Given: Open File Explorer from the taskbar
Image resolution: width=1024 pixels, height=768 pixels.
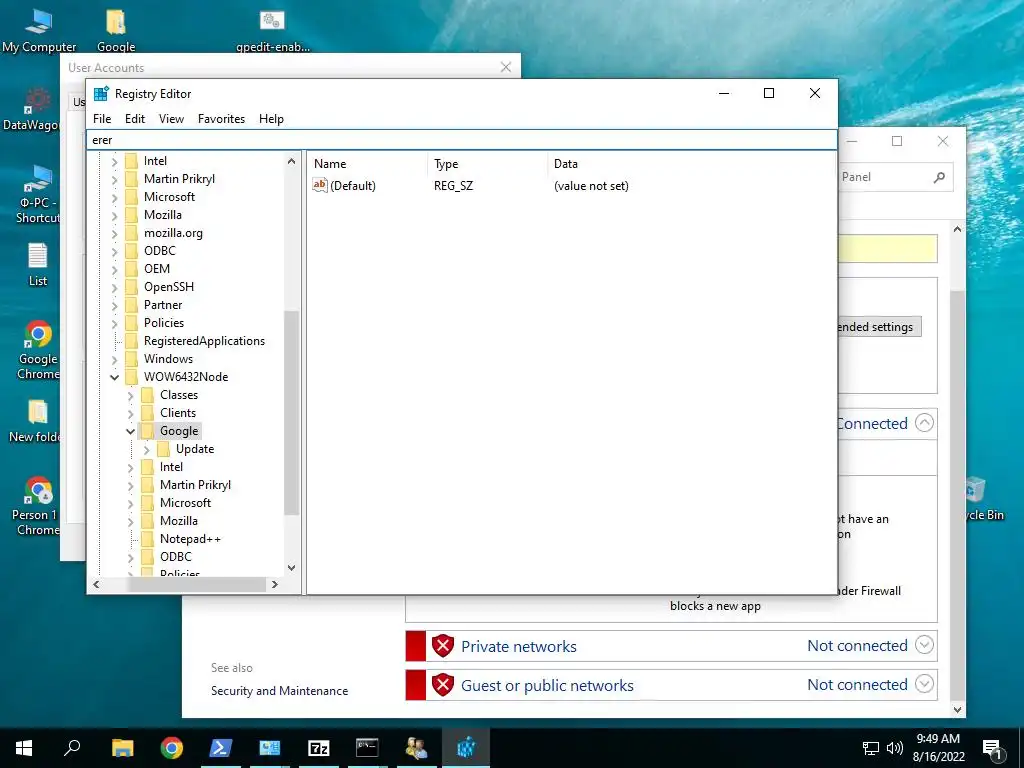Looking at the screenshot, I should [x=122, y=748].
